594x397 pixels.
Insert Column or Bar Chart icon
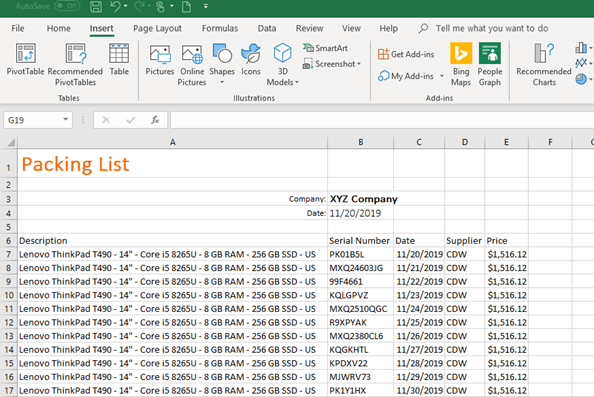tap(581, 48)
